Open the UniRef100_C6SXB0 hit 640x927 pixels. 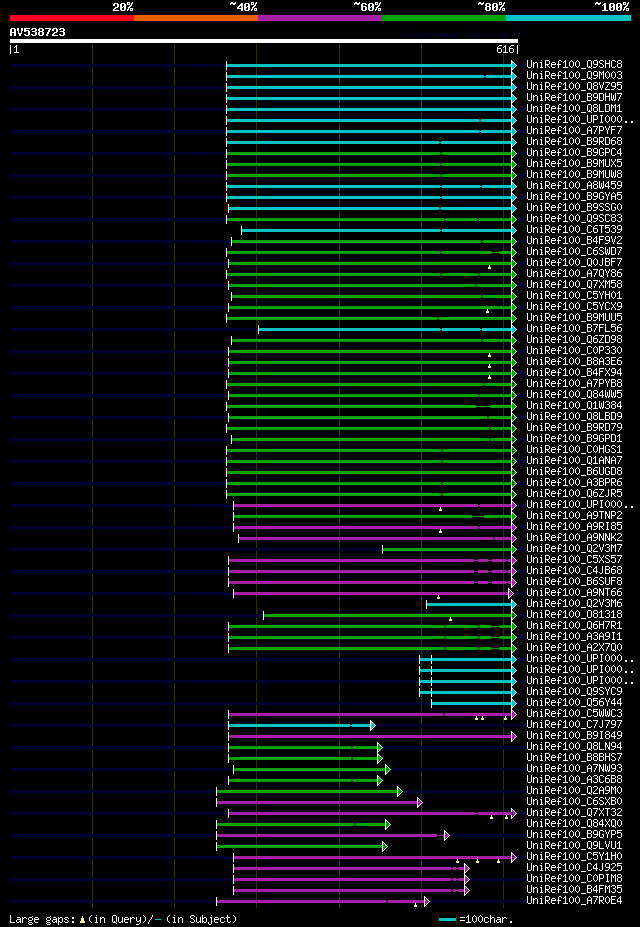tap(574, 802)
